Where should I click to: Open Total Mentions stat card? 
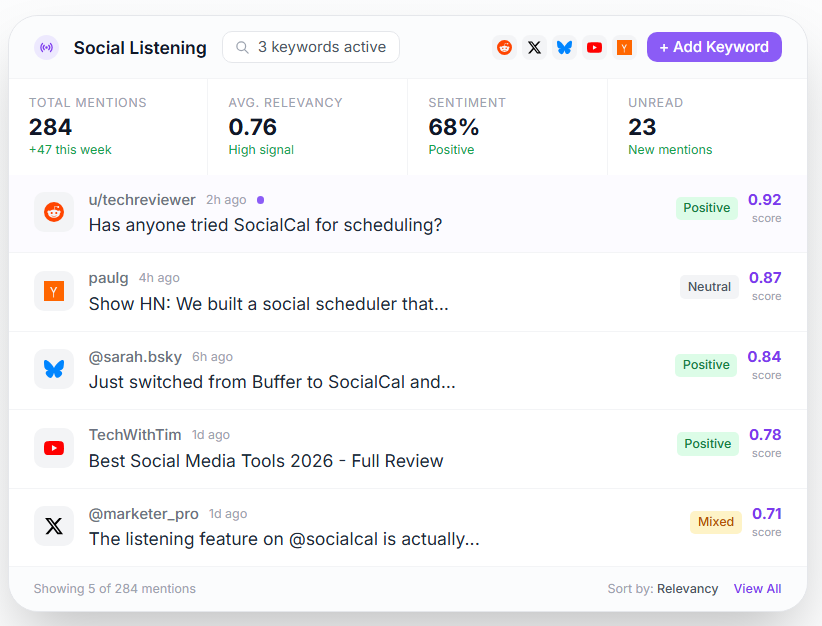click(x=108, y=127)
